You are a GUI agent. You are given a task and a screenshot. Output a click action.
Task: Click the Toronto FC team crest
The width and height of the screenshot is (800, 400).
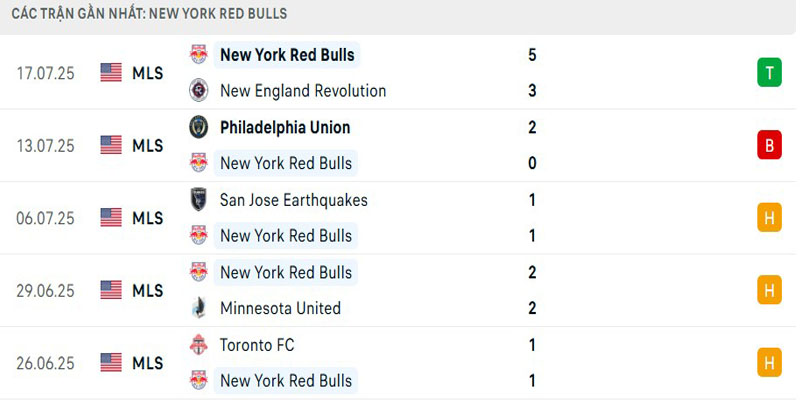pos(198,345)
